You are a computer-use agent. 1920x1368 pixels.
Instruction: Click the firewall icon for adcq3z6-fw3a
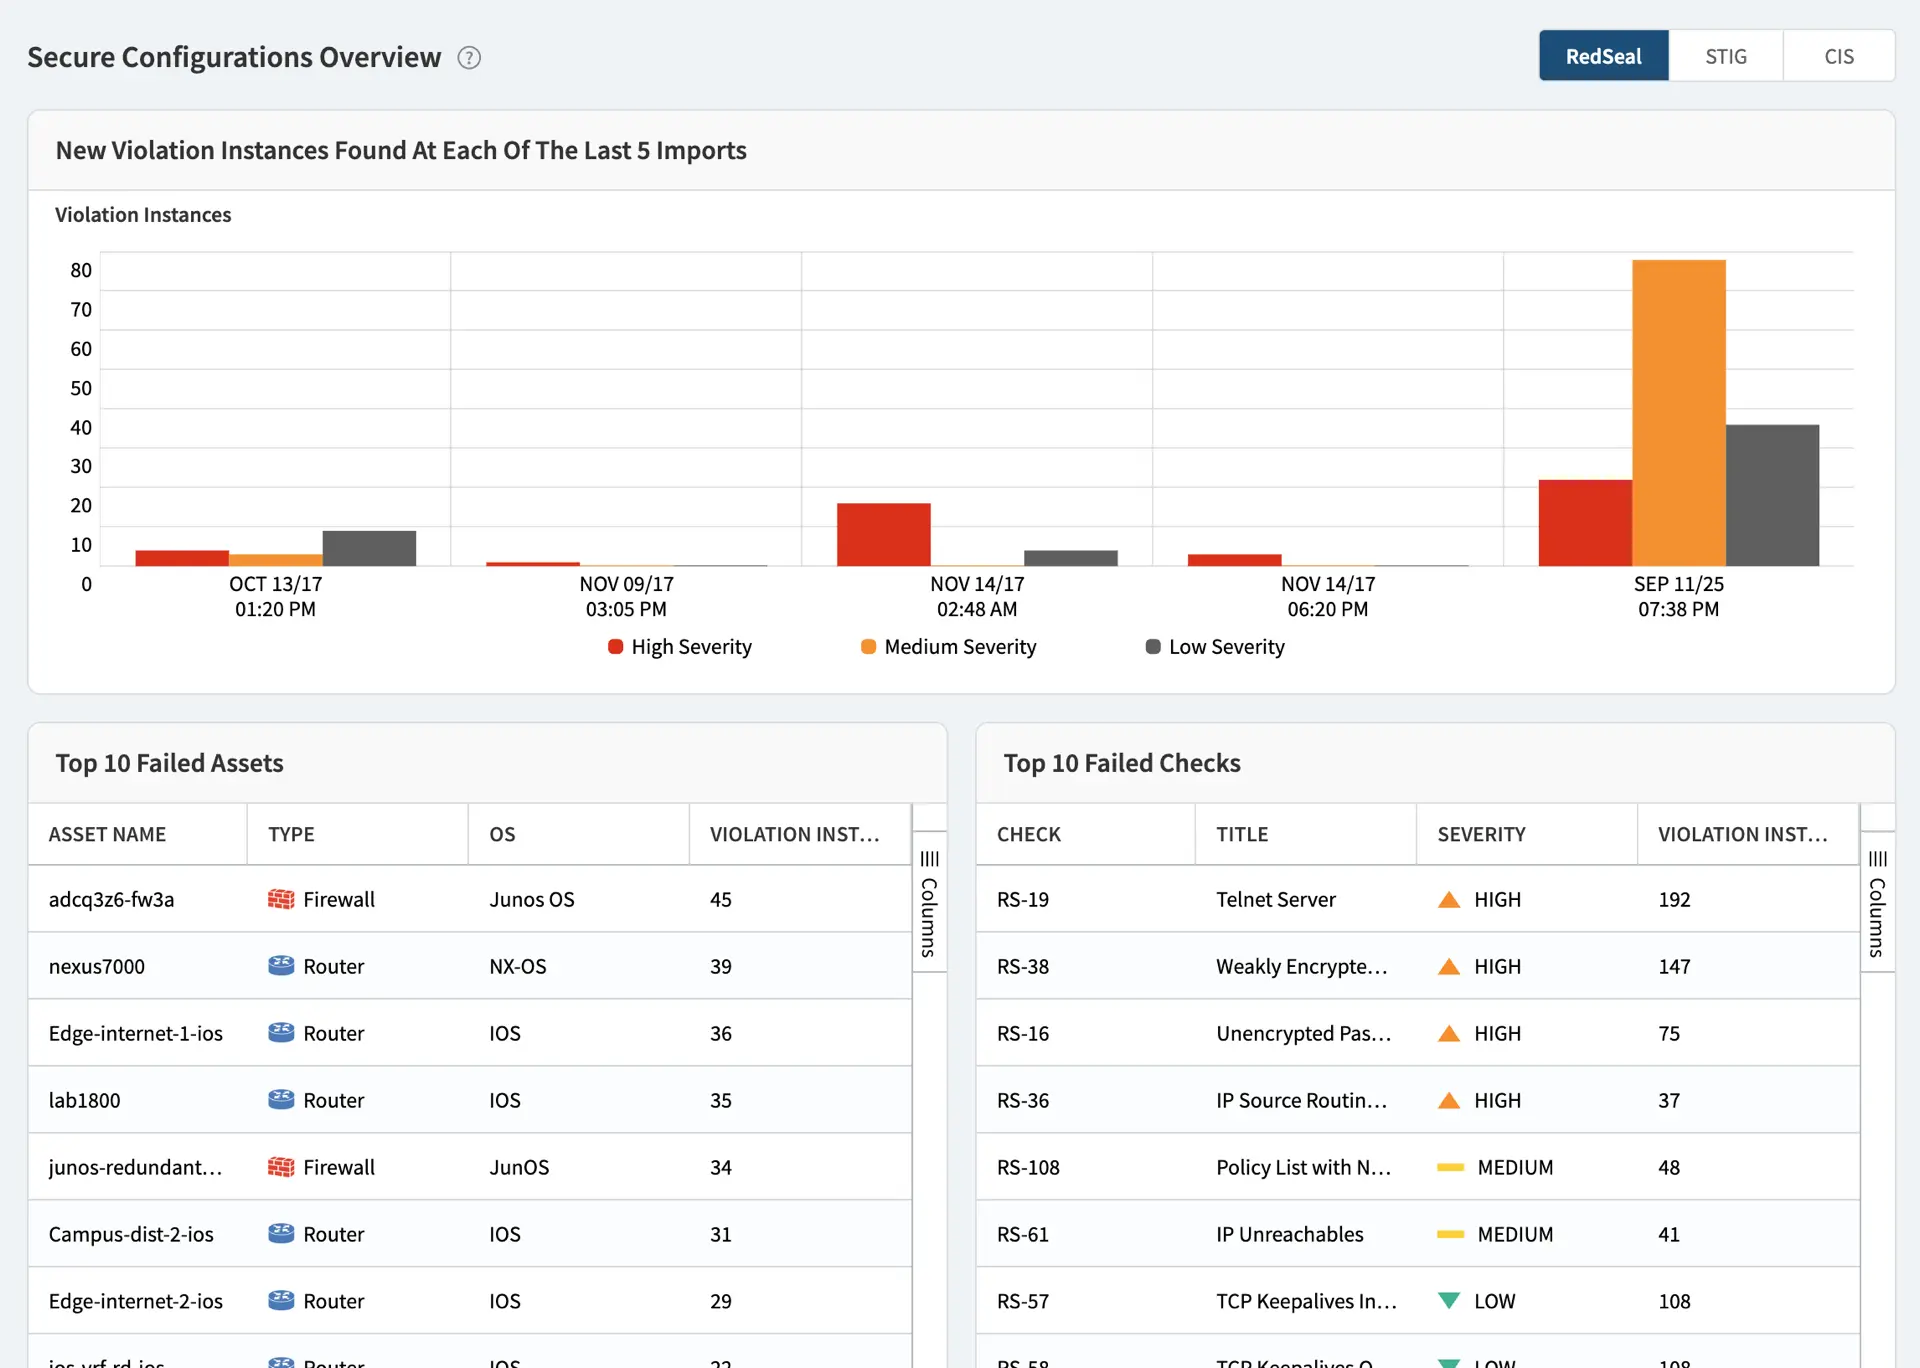281,899
